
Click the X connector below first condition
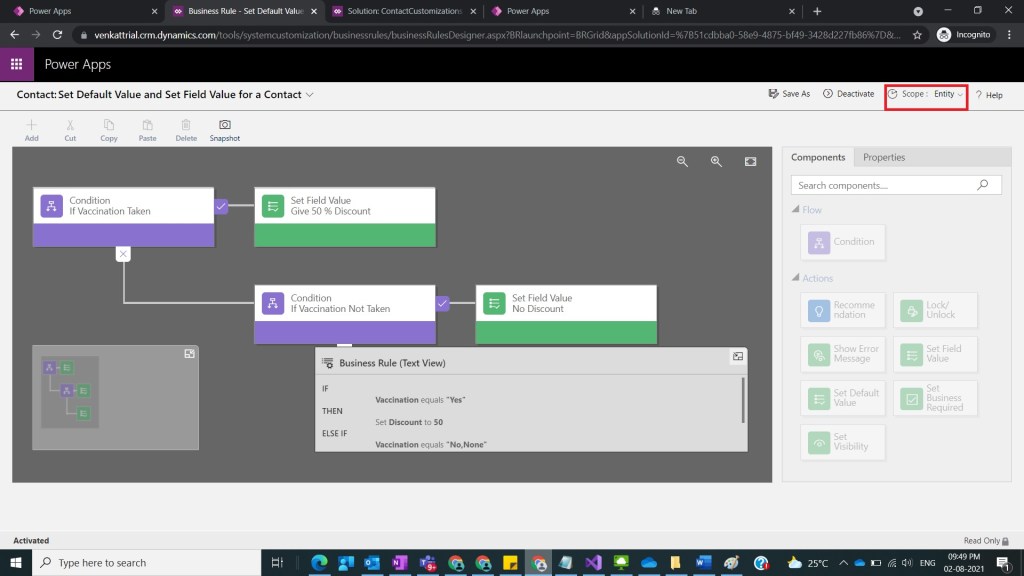[x=123, y=254]
